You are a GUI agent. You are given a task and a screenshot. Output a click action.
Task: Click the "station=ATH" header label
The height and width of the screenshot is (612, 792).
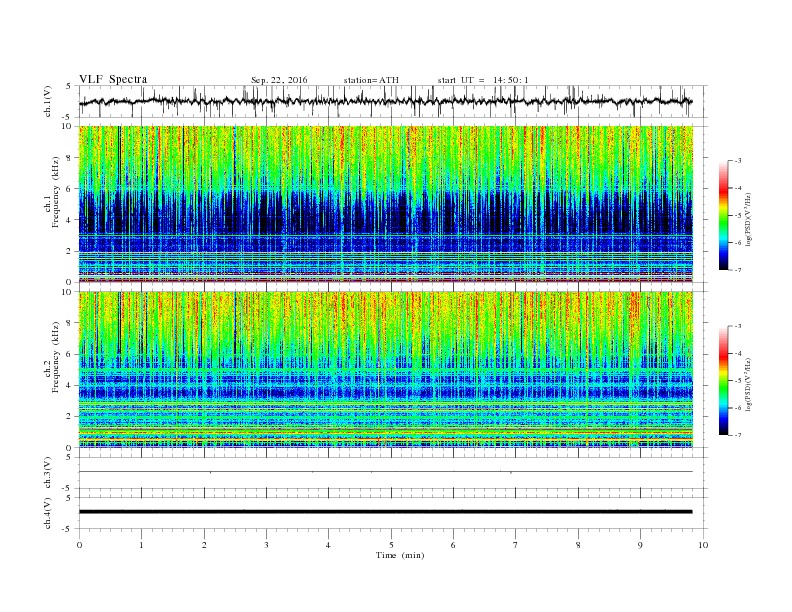tap(371, 80)
